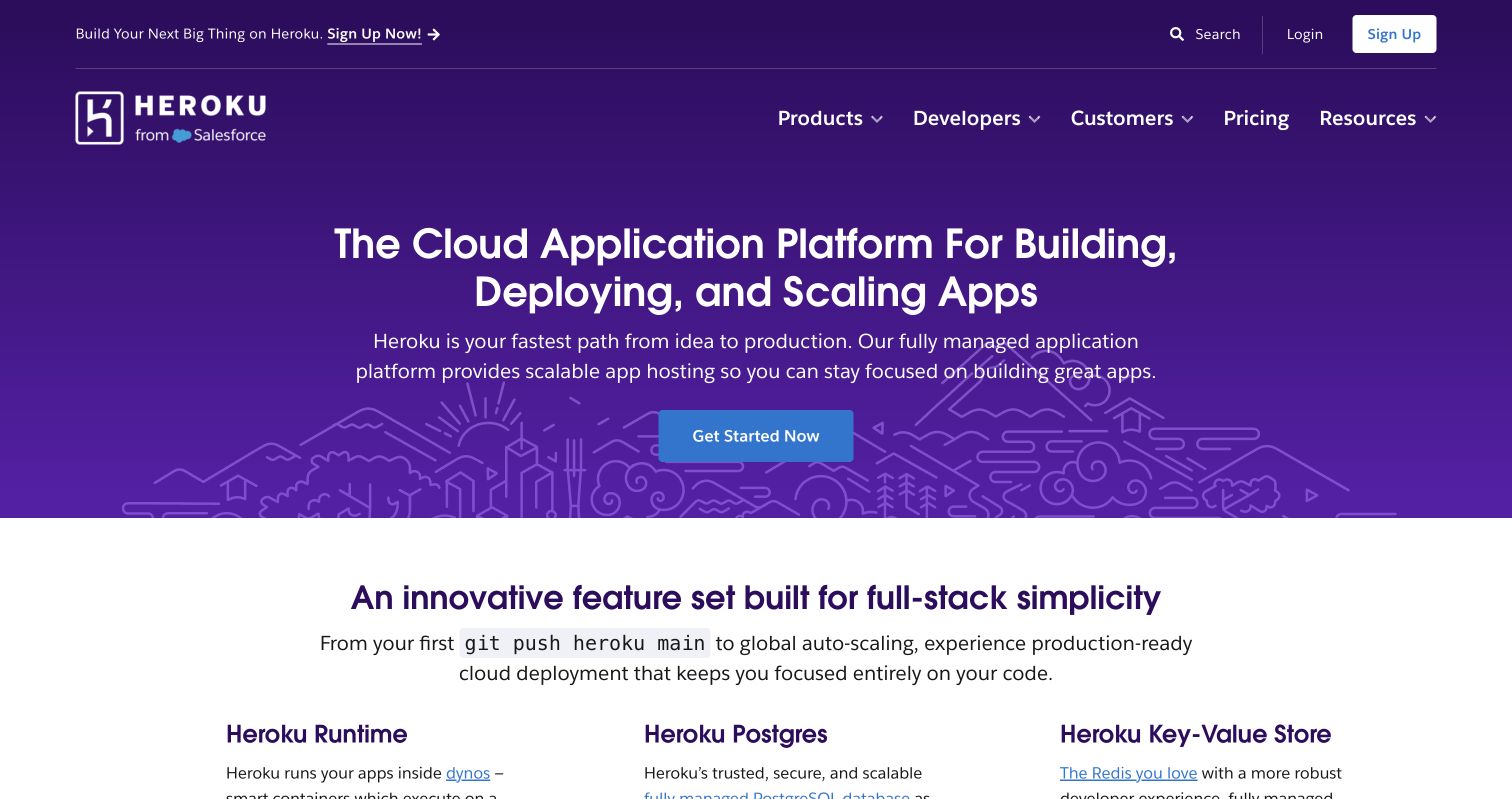This screenshot has height=799, width=1512.
Task: Click the Heroku Key-Value Store heading
Action: point(1195,734)
